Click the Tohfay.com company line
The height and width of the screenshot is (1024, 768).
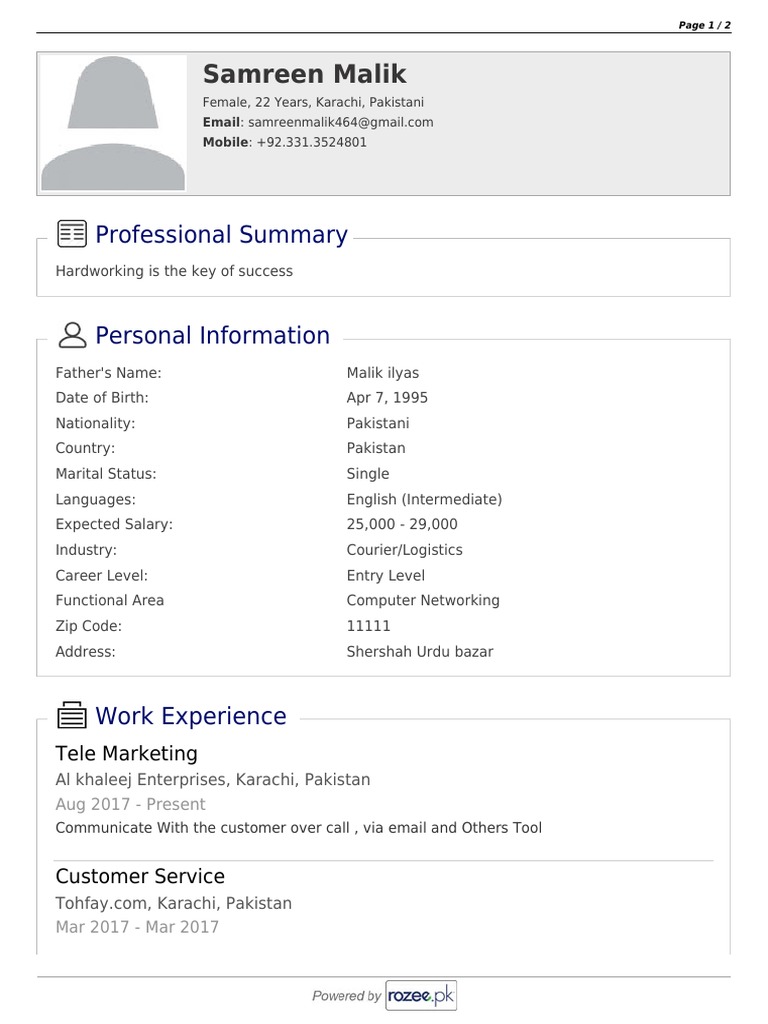coord(173,903)
